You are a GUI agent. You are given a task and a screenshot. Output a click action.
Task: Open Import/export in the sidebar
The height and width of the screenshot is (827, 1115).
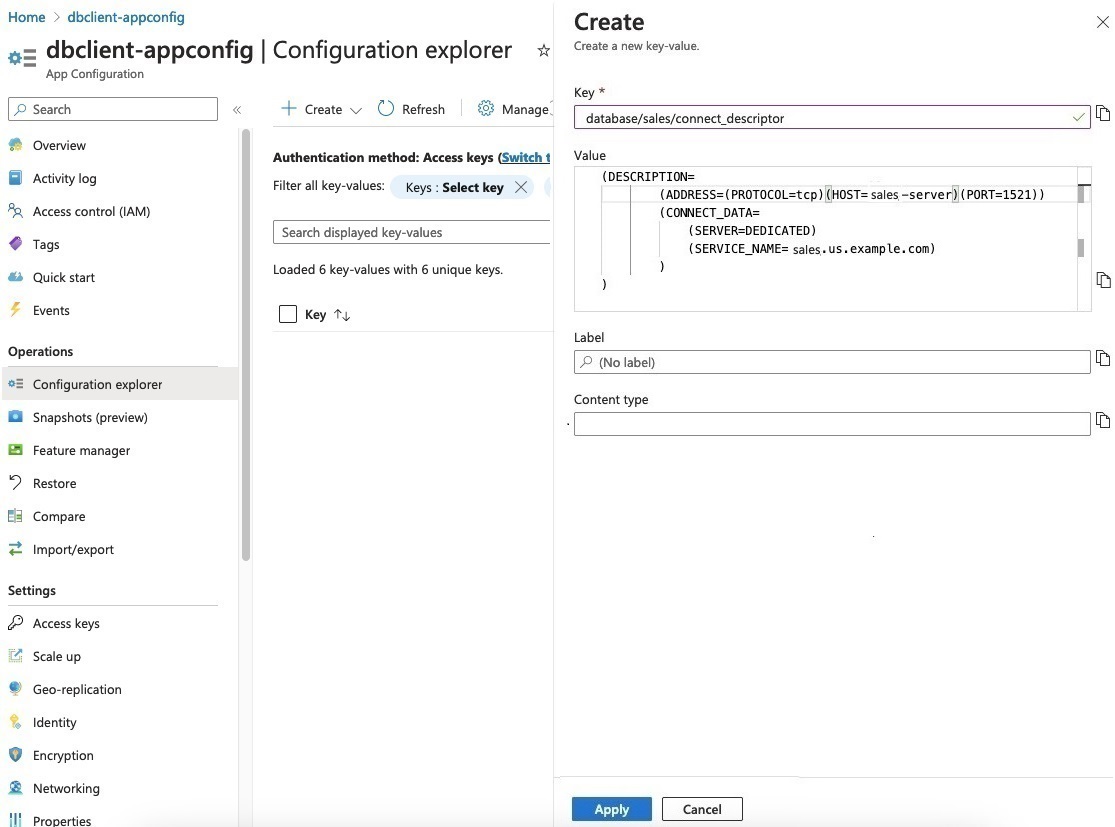point(73,549)
